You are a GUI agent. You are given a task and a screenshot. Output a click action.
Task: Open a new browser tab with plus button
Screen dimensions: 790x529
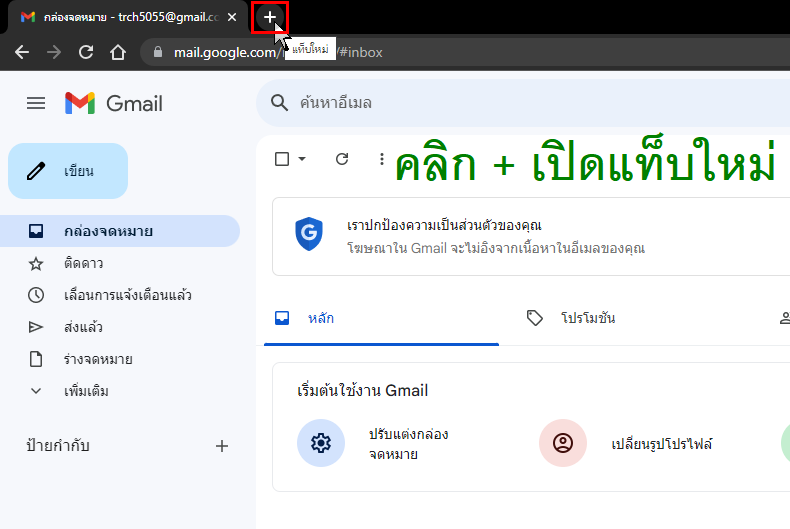click(x=270, y=17)
